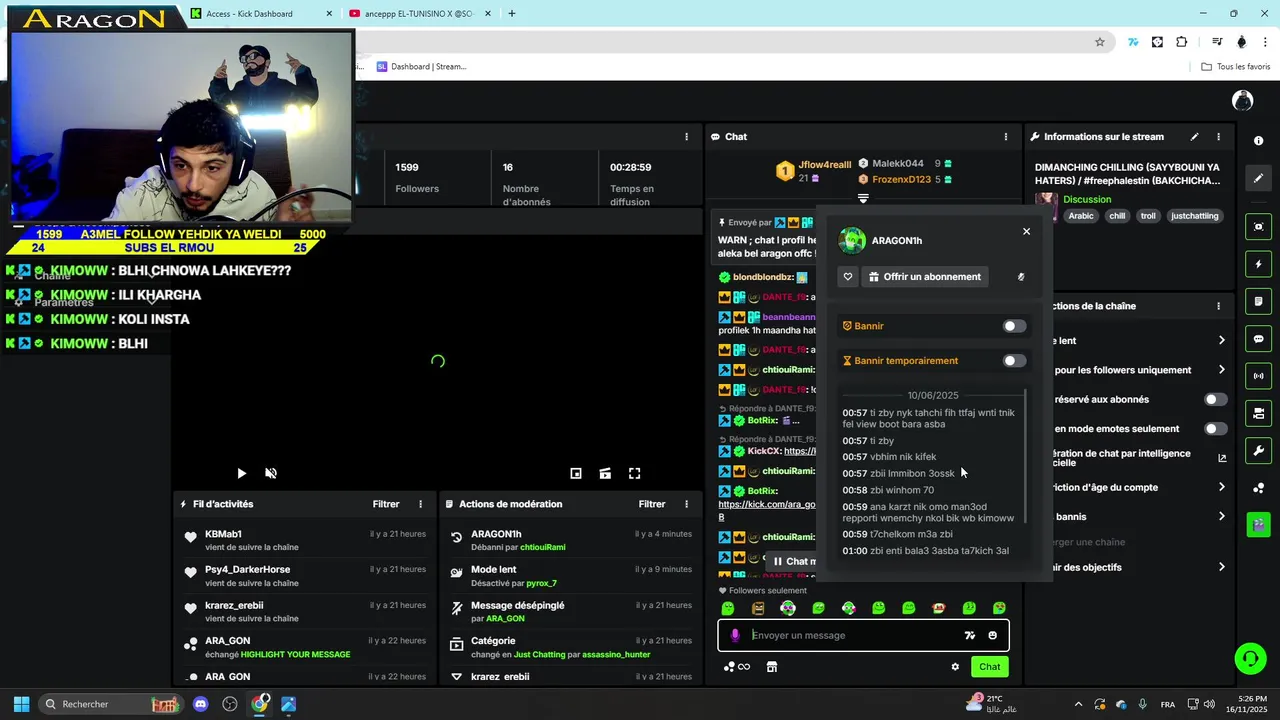The image size is (1280, 720).
Task: Click the document icon in right sidebar
Action: pyautogui.click(x=1259, y=302)
